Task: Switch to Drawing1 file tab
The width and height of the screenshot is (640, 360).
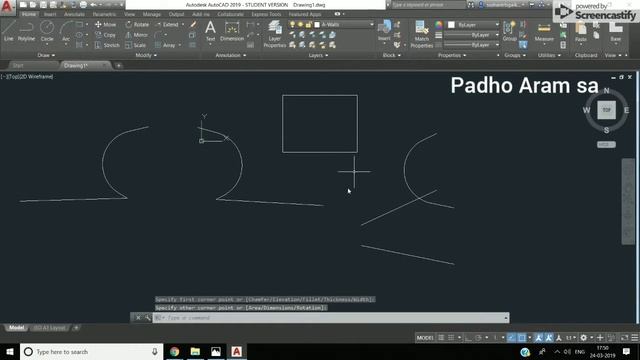Action: (85, 65)
